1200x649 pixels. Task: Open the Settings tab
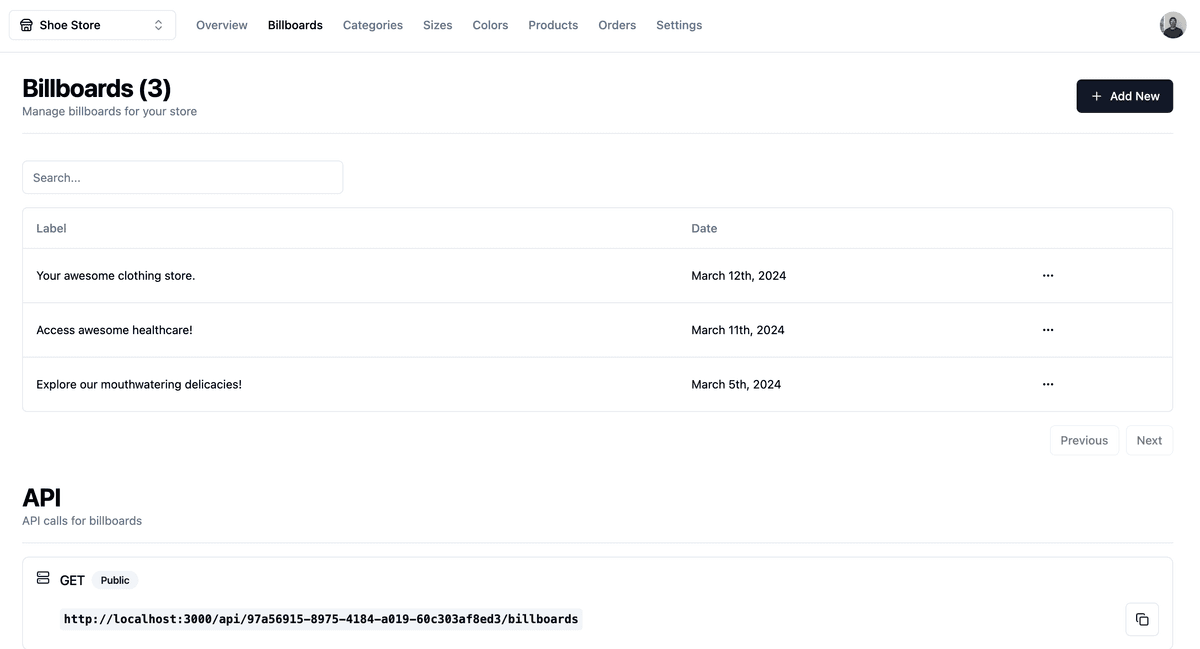coord(679,25)
